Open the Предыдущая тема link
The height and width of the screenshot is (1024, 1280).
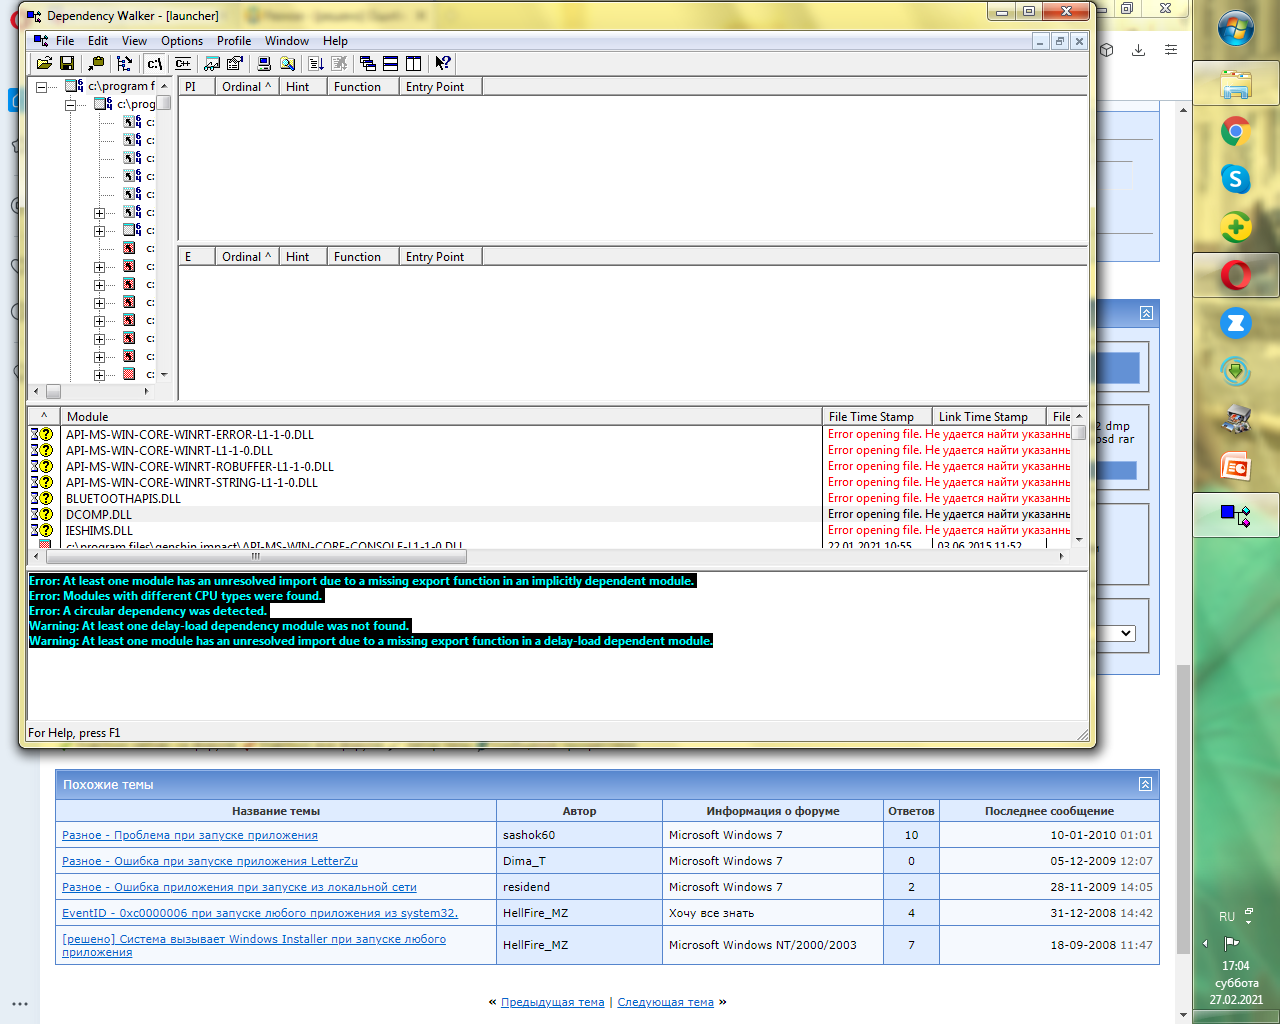pyautogui.click(x=552, y=1002)
